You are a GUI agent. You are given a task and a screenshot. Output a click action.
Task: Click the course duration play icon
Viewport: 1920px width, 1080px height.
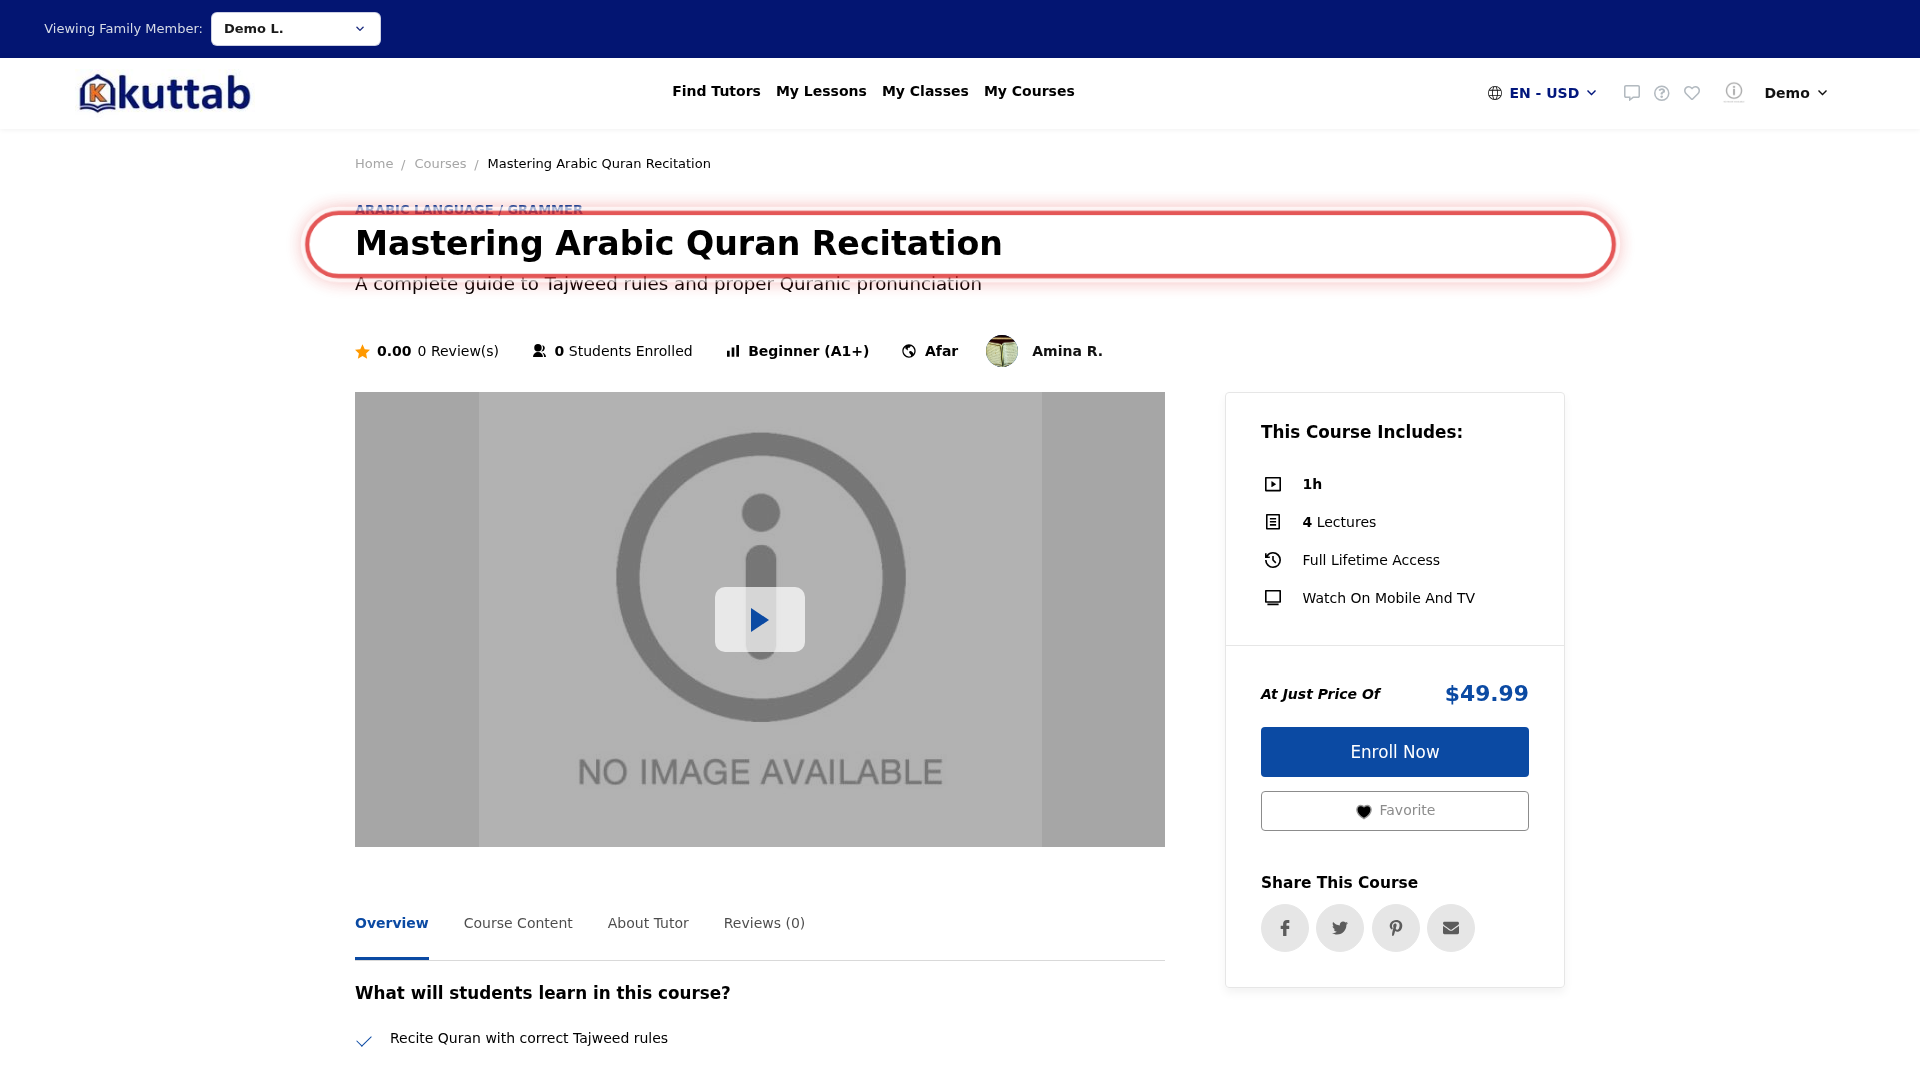(x=1273, y=484)
